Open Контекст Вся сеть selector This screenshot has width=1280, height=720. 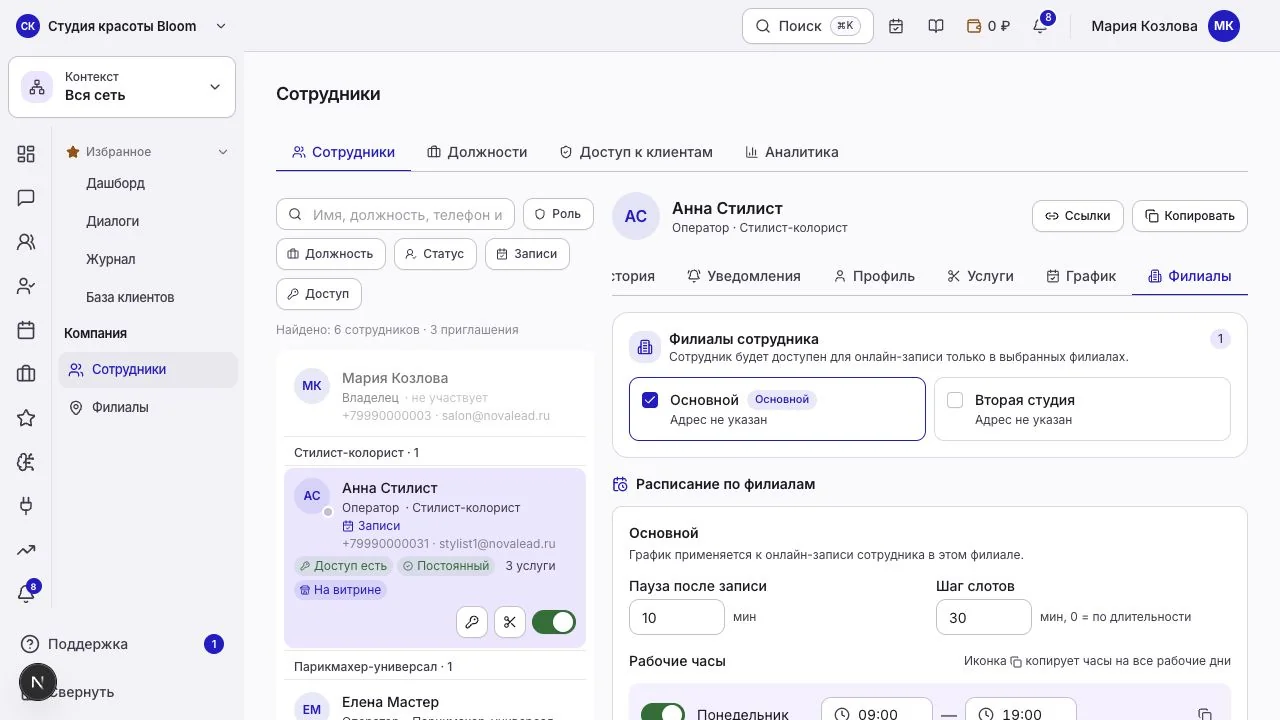pyautogui.click(x=122, y=86)
